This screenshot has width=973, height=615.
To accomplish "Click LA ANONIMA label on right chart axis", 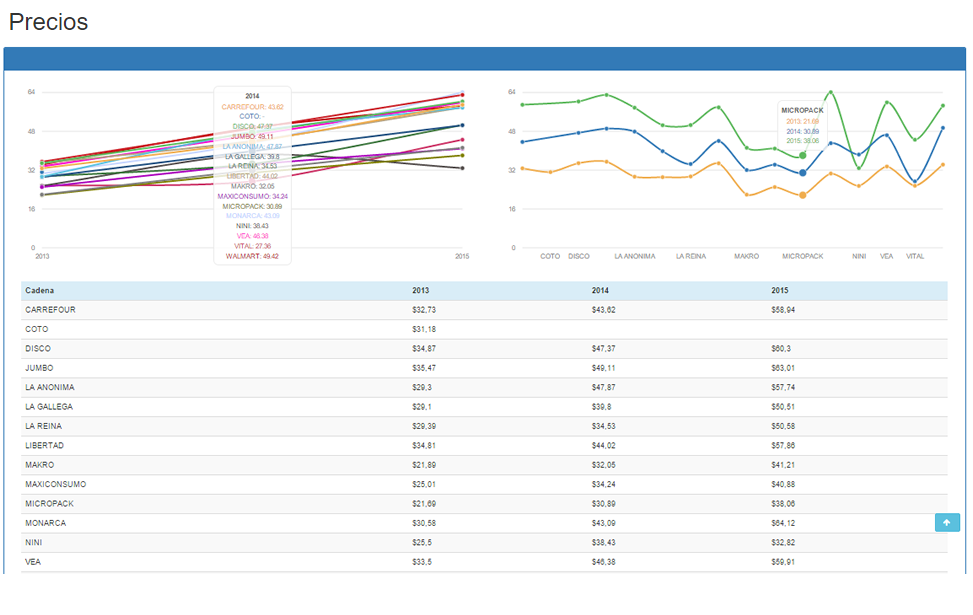I will (635, 256).
